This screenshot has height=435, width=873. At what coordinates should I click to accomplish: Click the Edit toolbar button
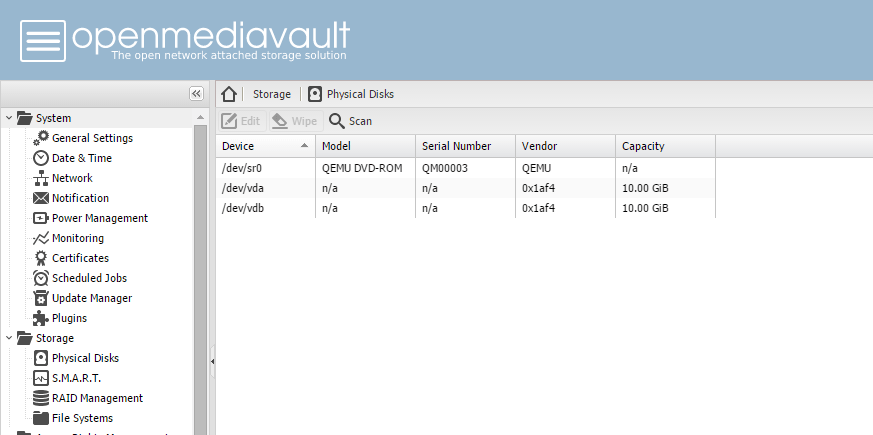tap(242, 121)
